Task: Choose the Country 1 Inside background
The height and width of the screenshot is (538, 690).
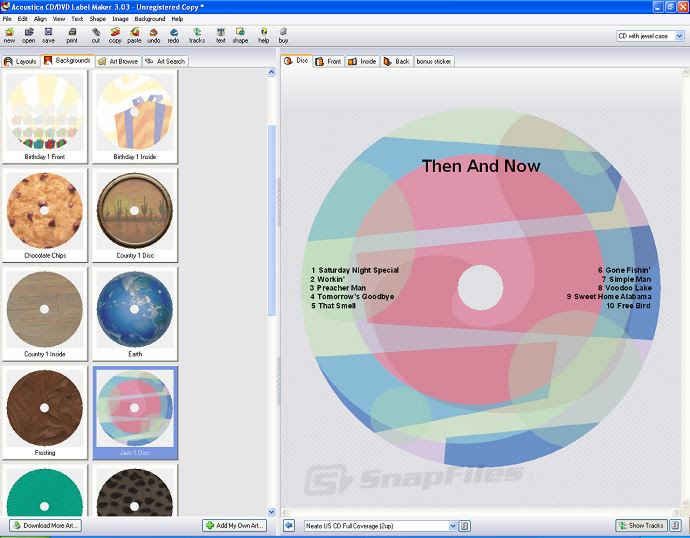Action: pyautogui.click(x=45, y=314)
